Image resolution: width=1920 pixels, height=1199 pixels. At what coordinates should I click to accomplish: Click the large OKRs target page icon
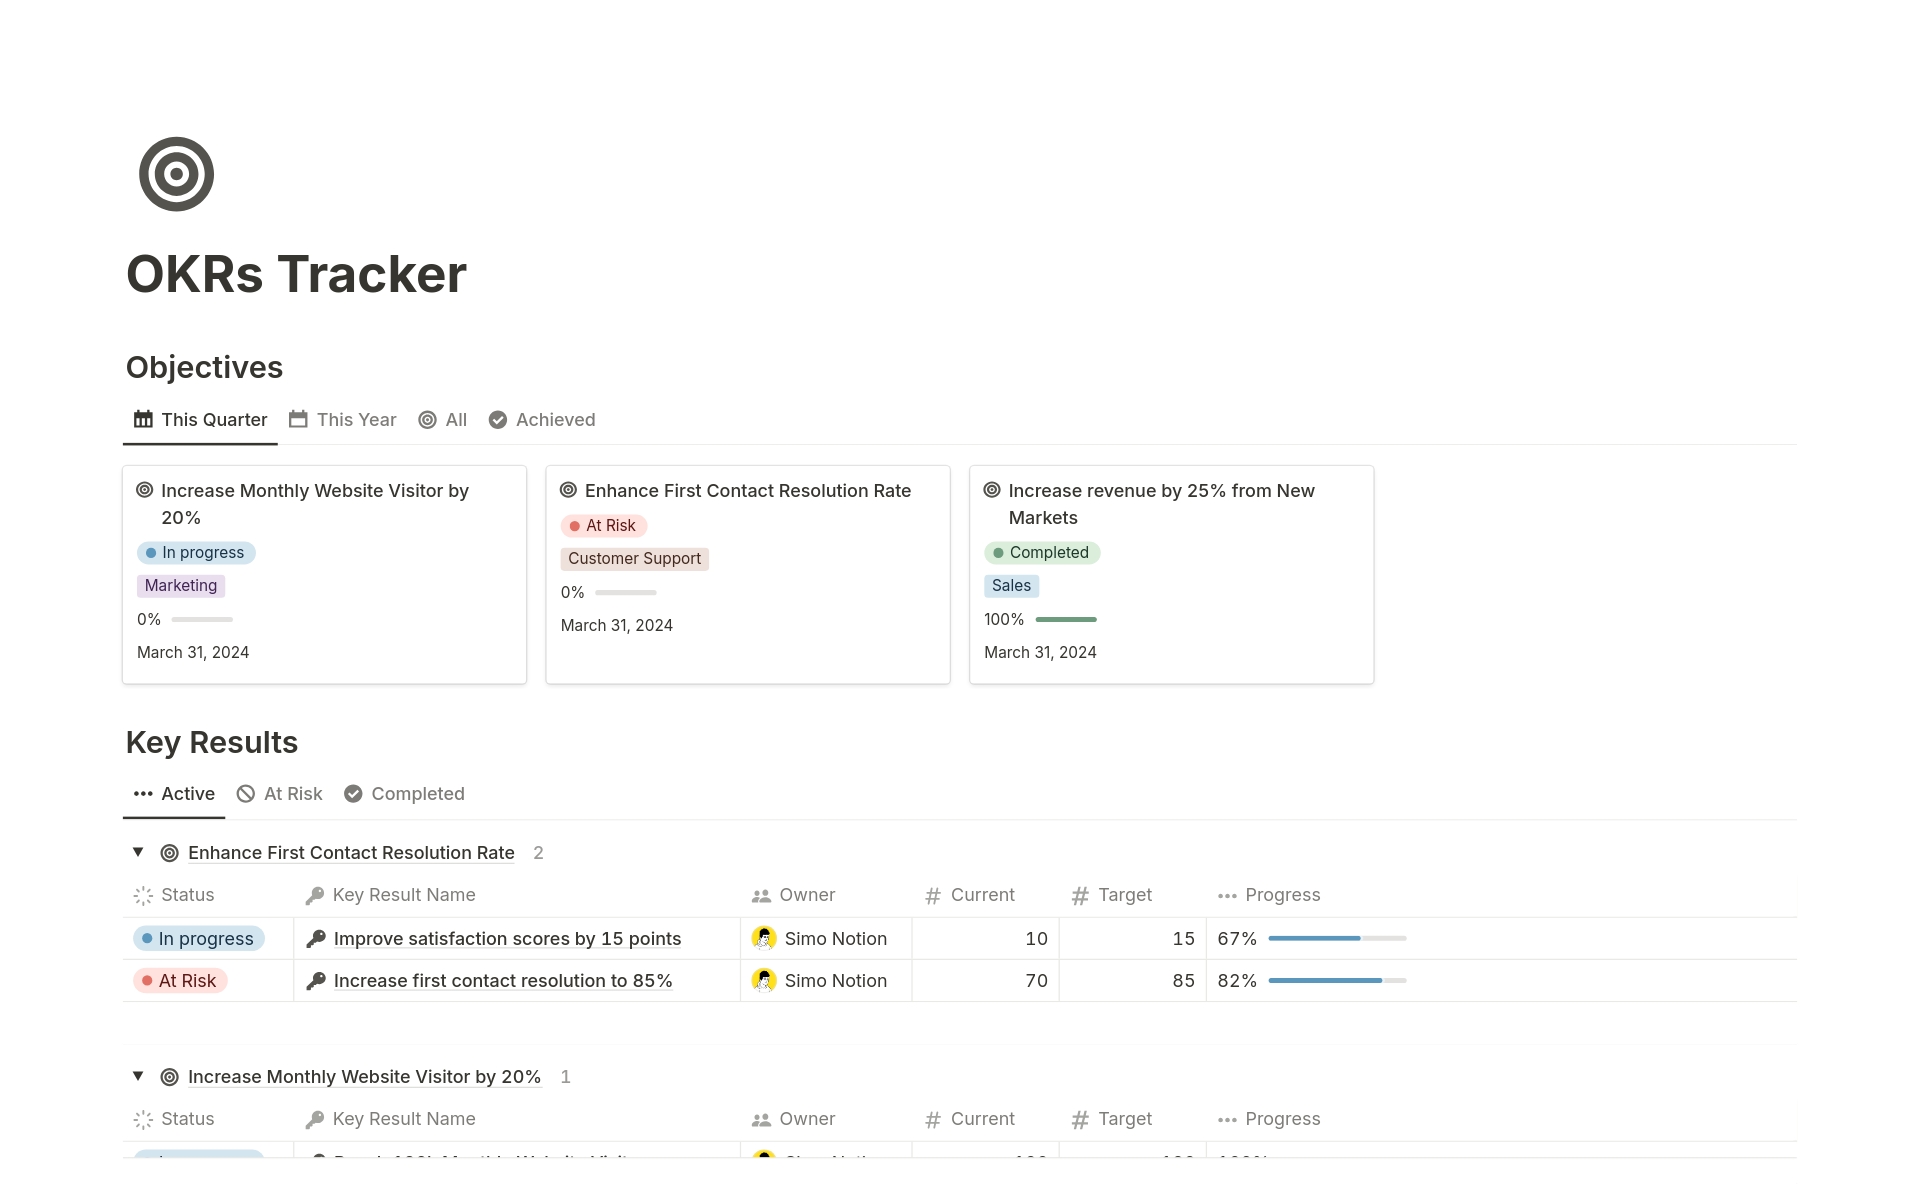[176, 174]
